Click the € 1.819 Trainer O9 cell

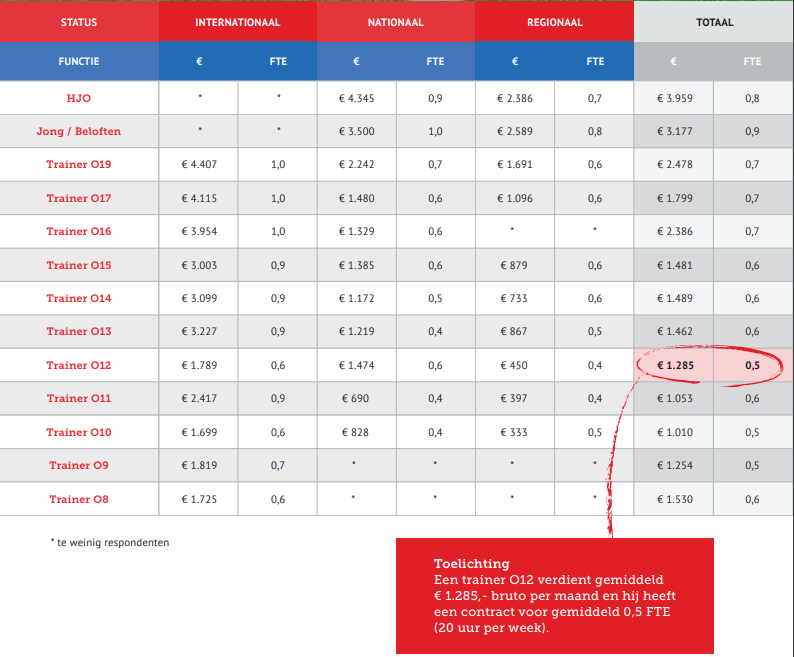pos(199,465)
